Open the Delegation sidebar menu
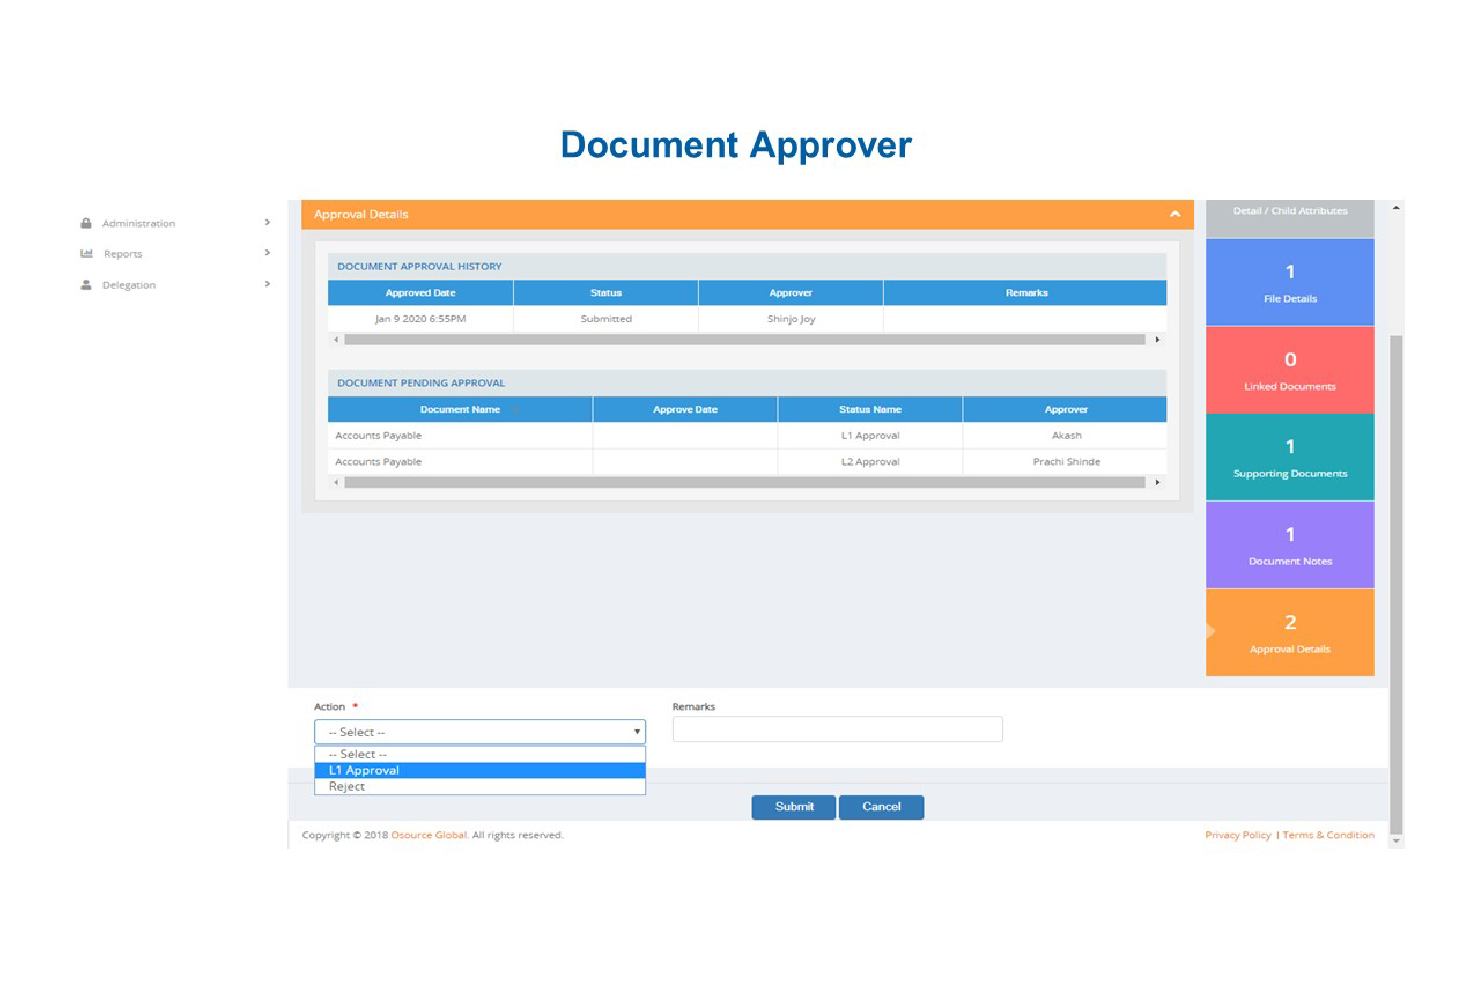Image resolution: width=1480 pixels, height=987 pixels. pos(129,285)
